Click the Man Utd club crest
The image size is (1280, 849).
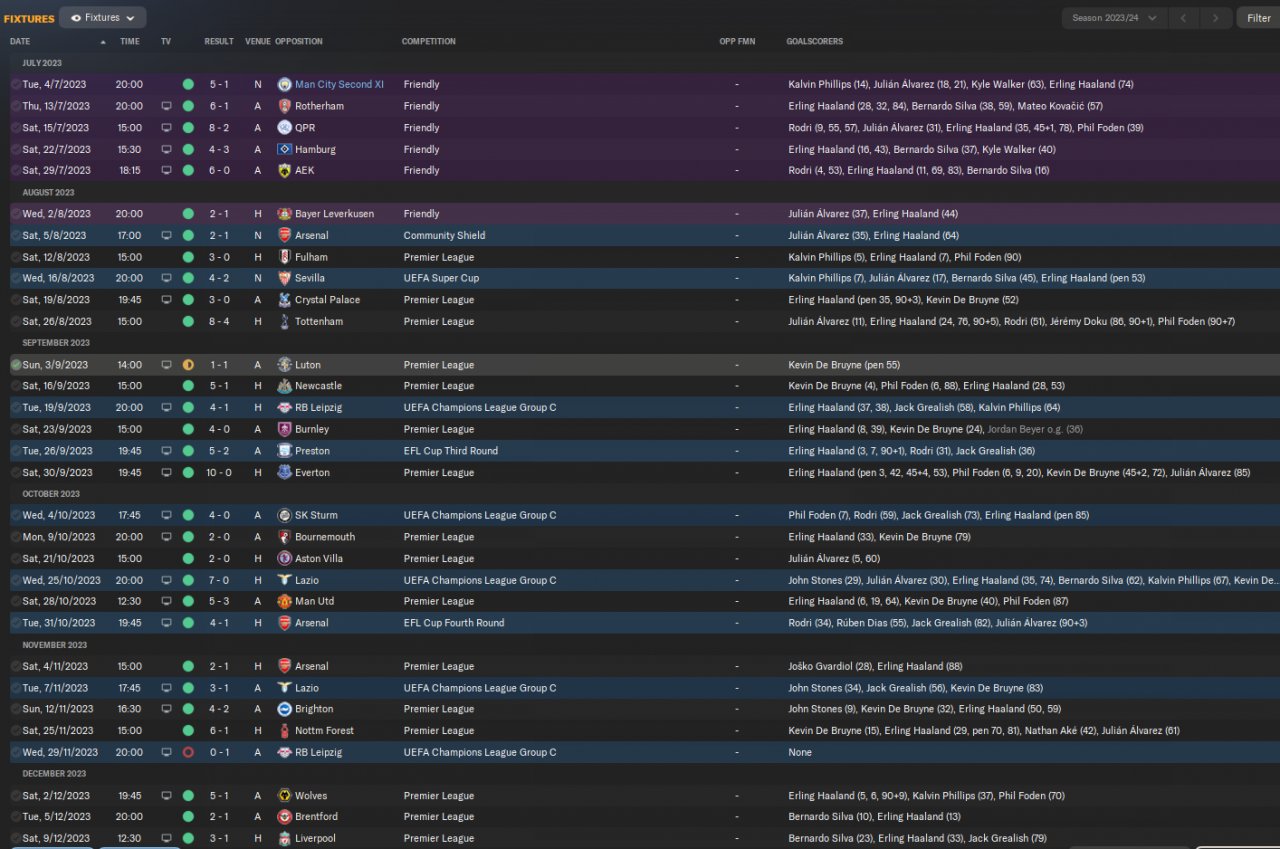click(284, 602)
